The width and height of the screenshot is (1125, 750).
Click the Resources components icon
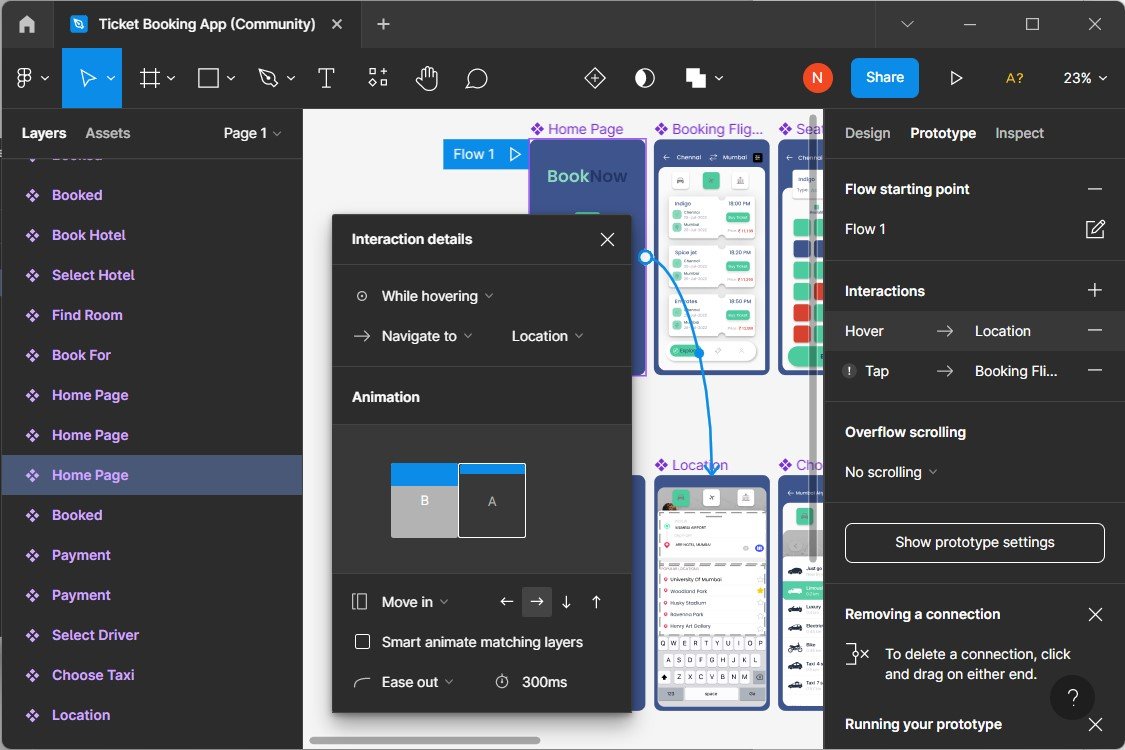[x=378, y=78]
